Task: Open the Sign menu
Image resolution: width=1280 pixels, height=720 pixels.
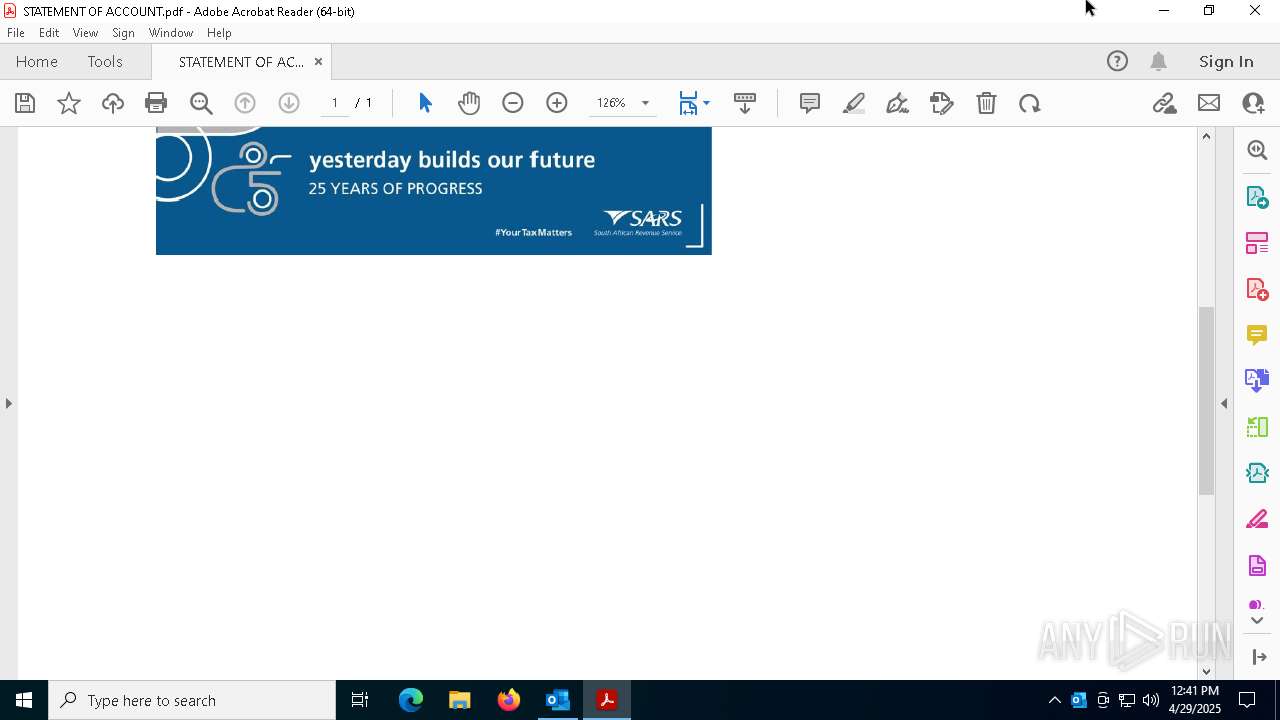Action: [123, 33]
